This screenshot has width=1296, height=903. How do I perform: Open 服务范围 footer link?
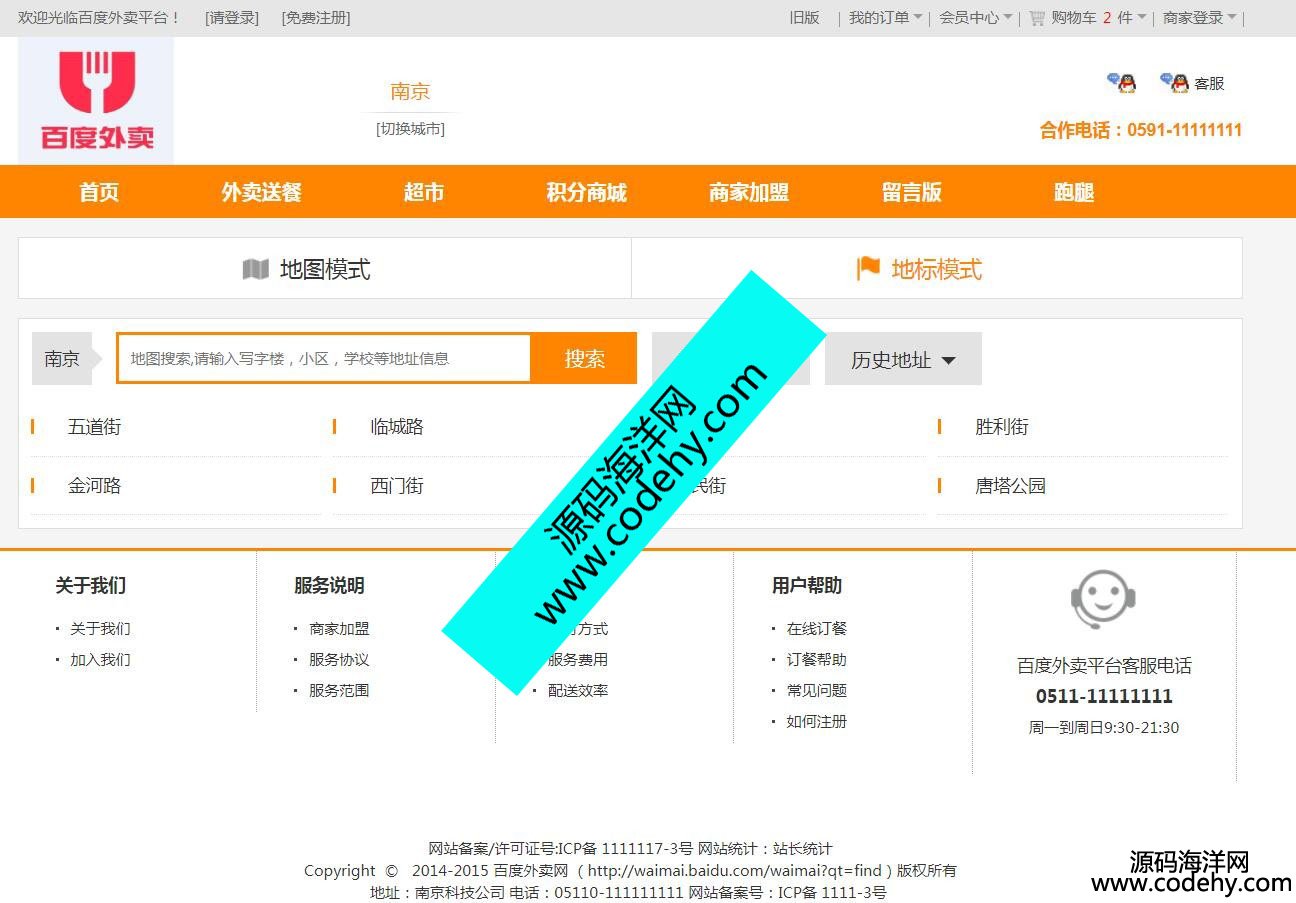point(339,691)
